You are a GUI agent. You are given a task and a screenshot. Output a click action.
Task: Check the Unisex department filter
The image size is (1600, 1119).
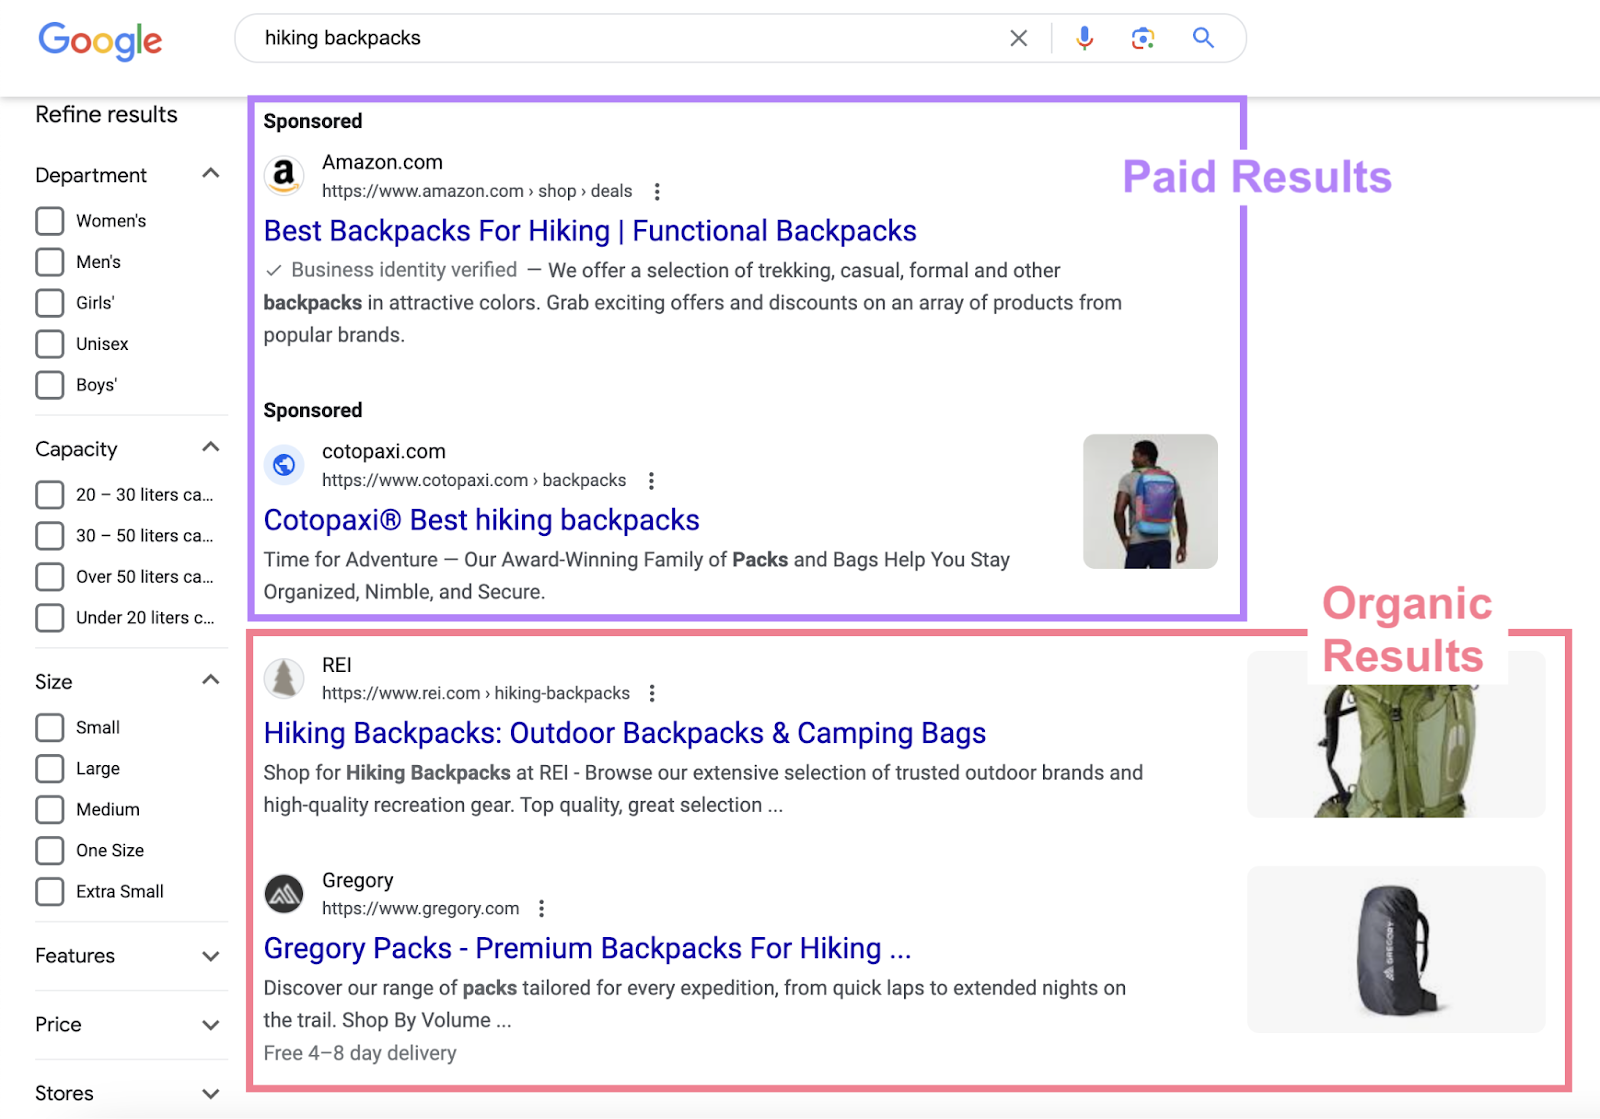(50, 344)
